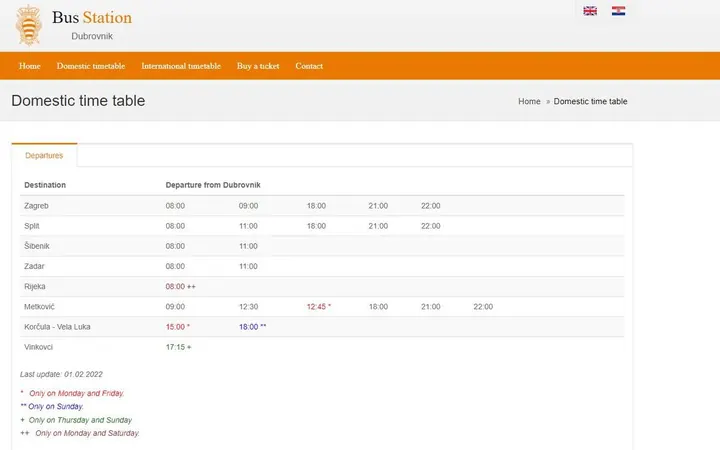The width and height of the screenshot is (720, 450).
Task: Click Metković's red 12:45 * departure
Action: pyautogui.click(x=319, y=307)
